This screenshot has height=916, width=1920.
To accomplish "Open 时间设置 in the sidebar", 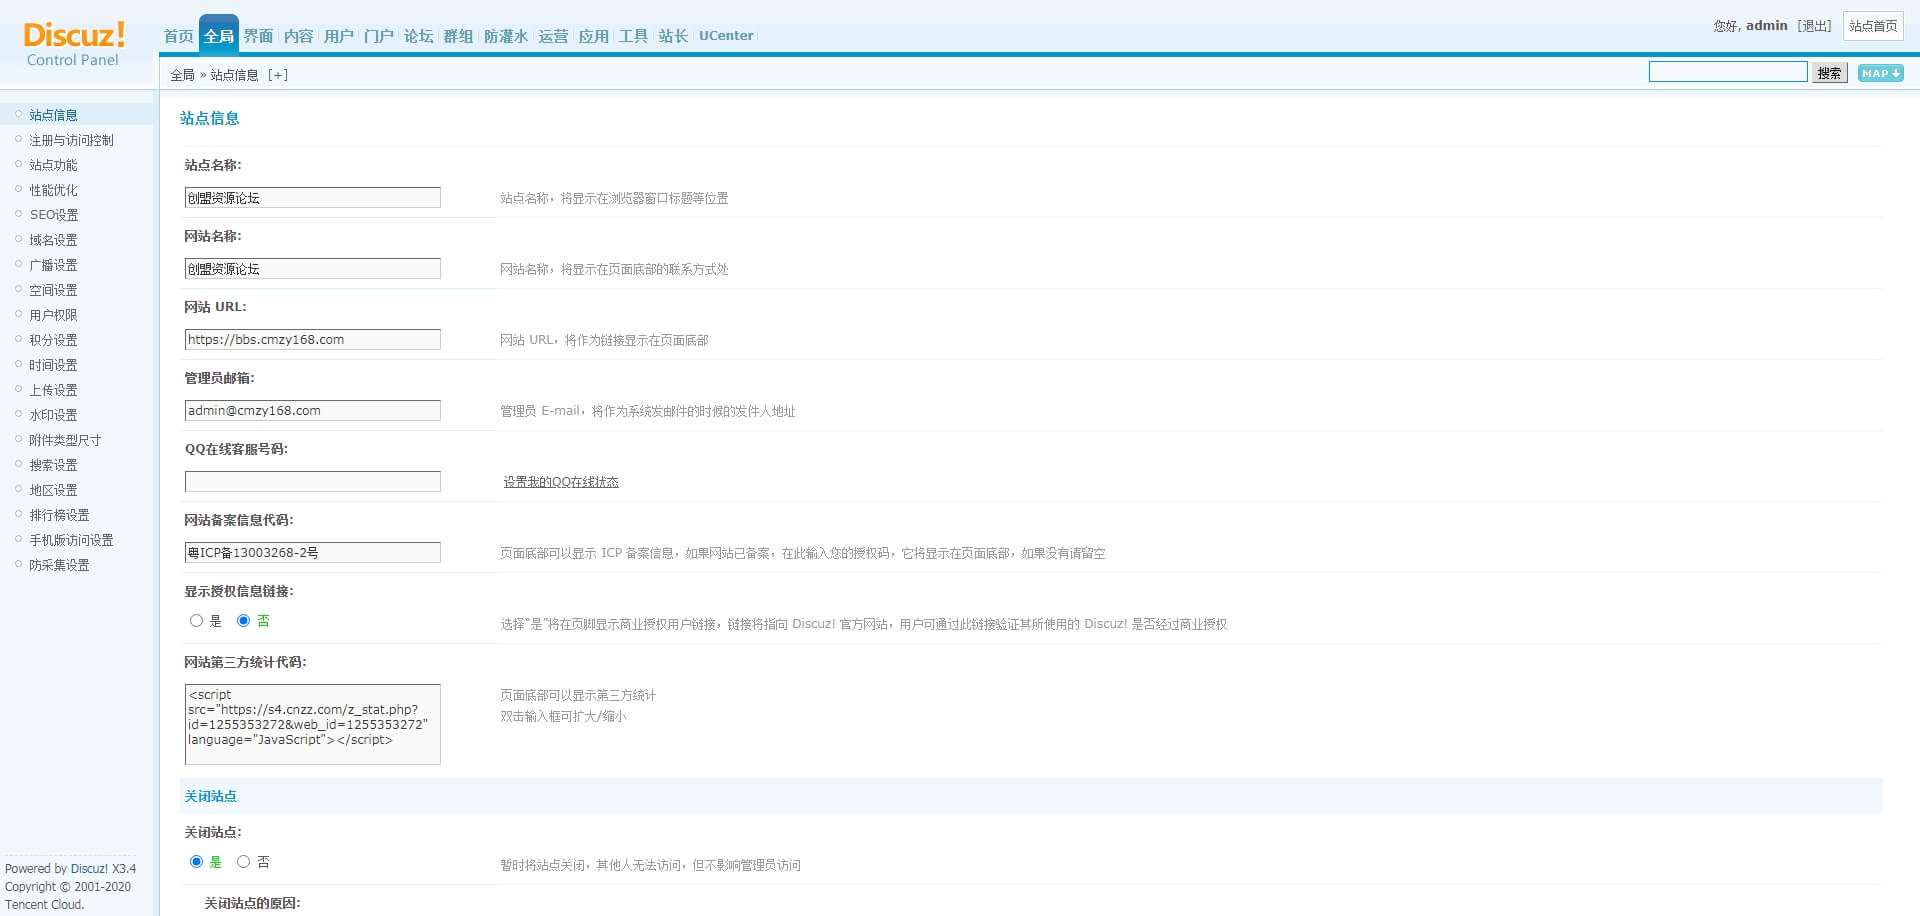I will tap(53, 365).
